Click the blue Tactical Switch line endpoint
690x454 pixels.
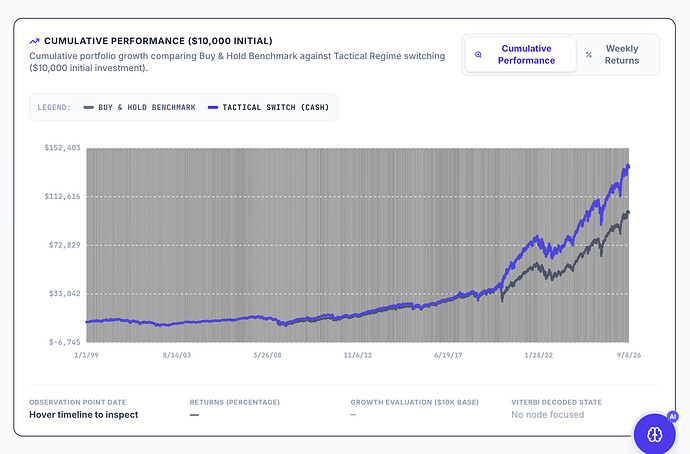tap(628, 166)
